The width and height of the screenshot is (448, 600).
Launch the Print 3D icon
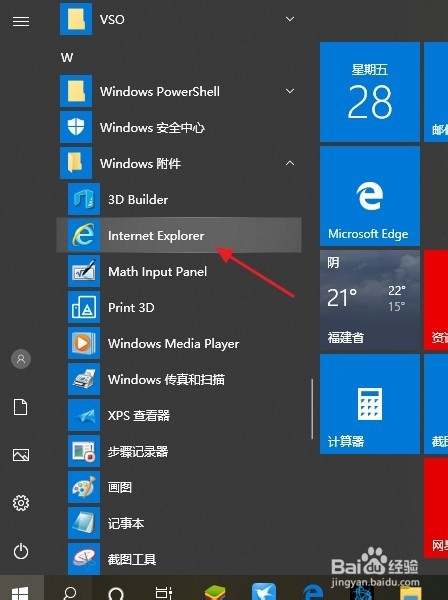[84, 307]
